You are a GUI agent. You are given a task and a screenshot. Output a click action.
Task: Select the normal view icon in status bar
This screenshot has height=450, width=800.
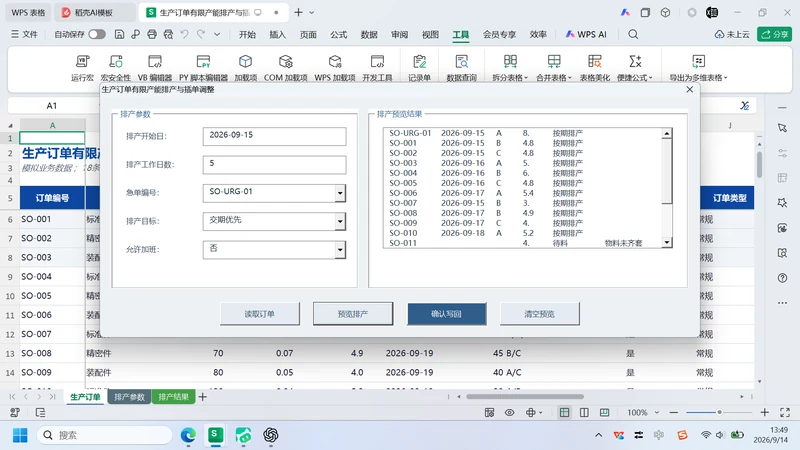click(564, 412)
